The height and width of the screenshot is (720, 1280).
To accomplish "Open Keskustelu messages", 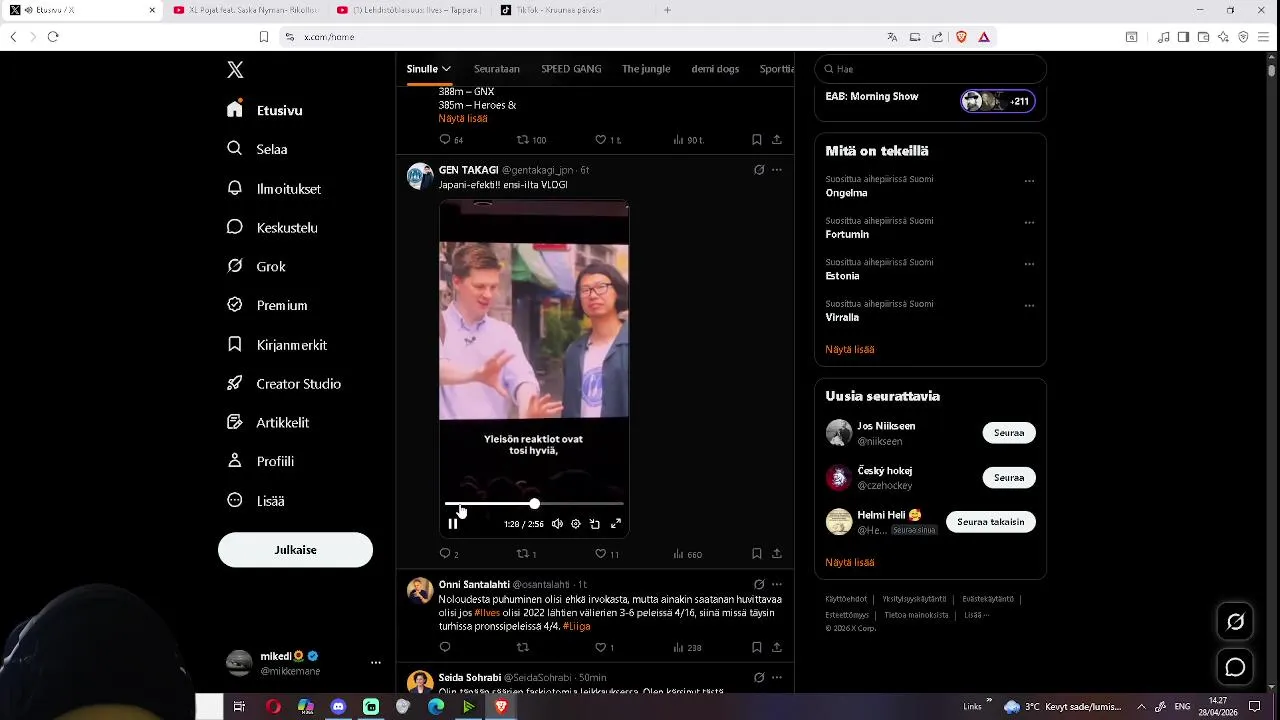I will [x=272, y=227].
